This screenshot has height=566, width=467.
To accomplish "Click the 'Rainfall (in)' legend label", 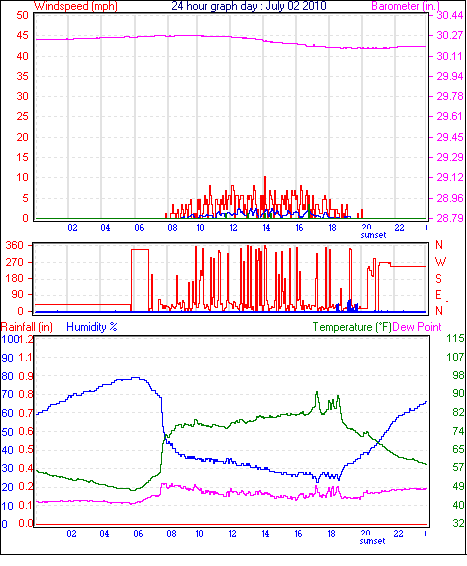I will tap(27, 327).
